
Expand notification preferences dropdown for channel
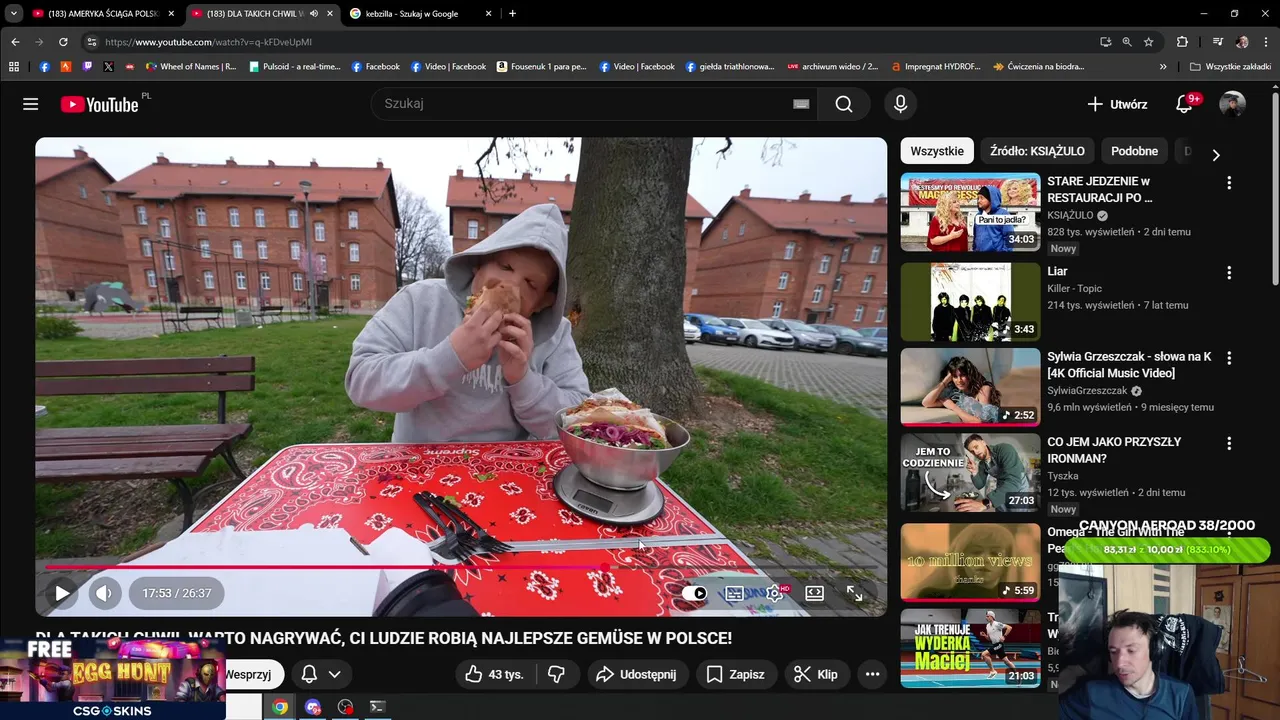click(334, 674)
